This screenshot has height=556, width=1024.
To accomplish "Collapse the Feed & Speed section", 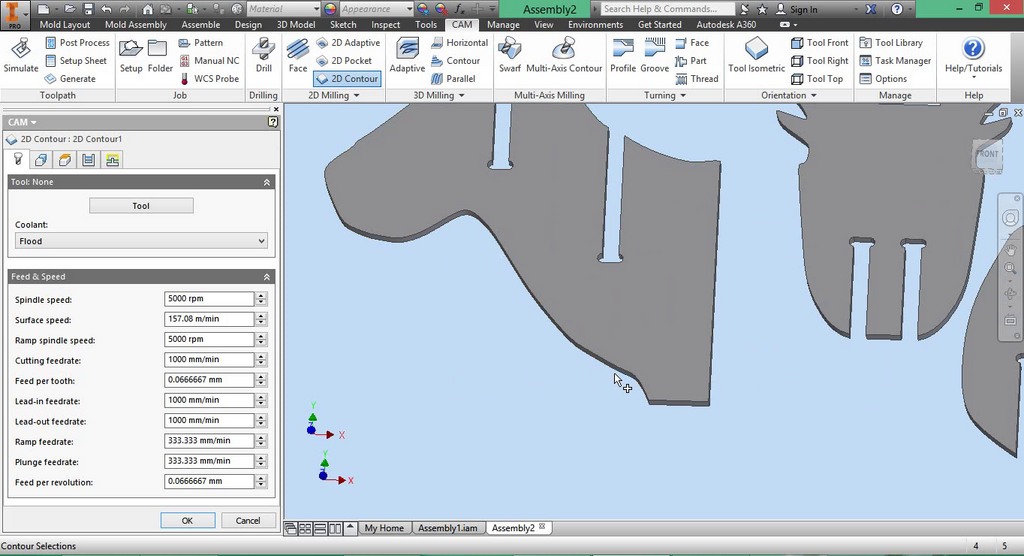I will point(266,277).
